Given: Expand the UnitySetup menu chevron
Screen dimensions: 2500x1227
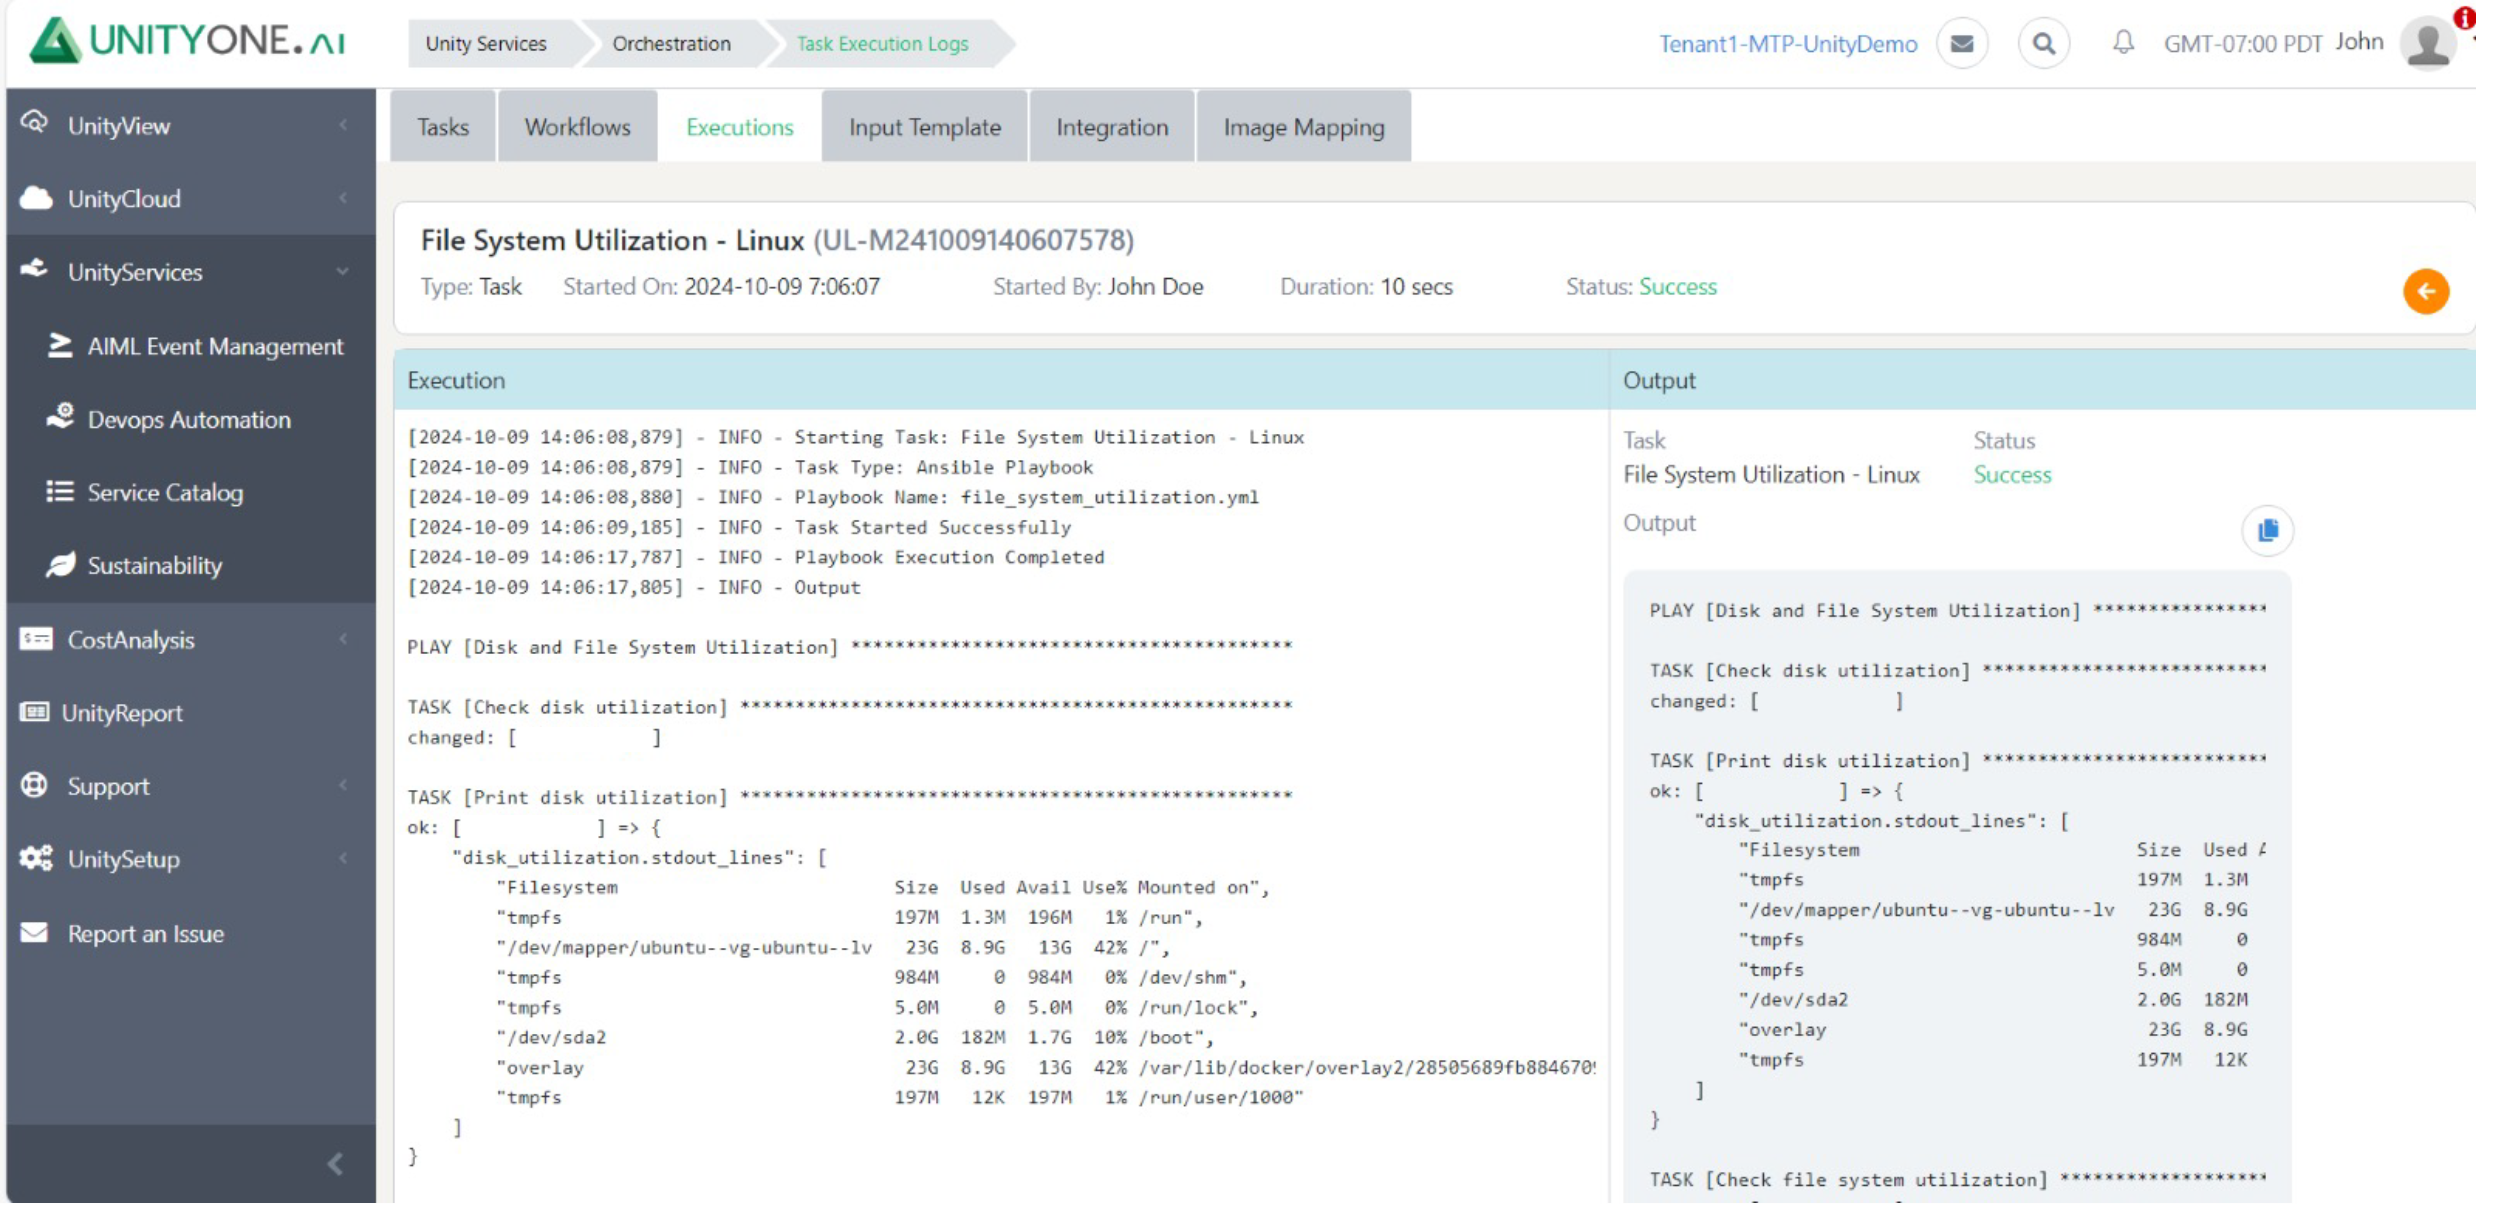Looking at the screenshot, I should point(343,859).
